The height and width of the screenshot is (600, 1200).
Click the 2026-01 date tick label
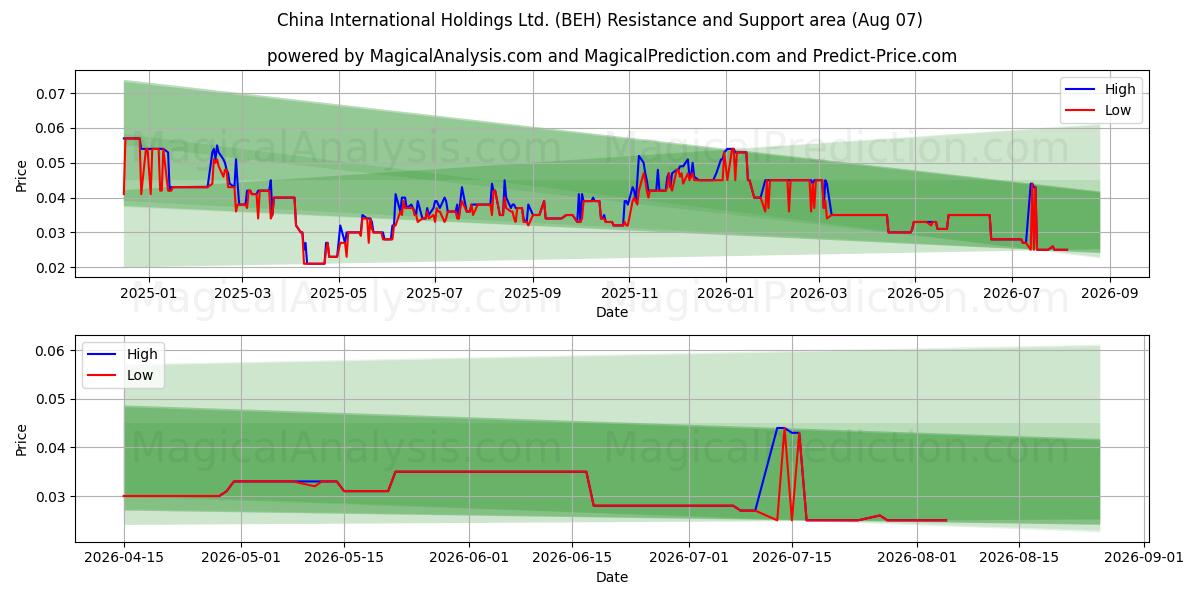(x=726, y=293)
